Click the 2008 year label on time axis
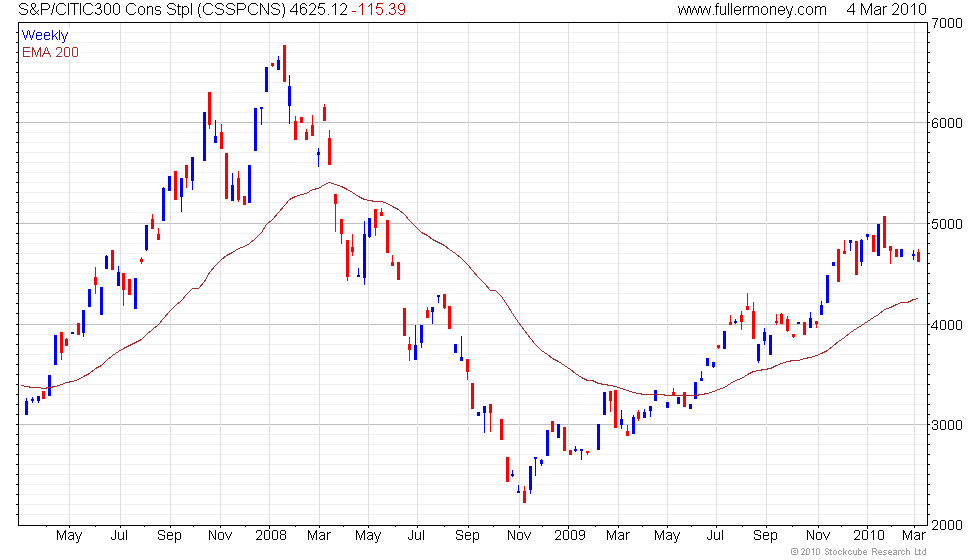 click(x=271, y=536)
